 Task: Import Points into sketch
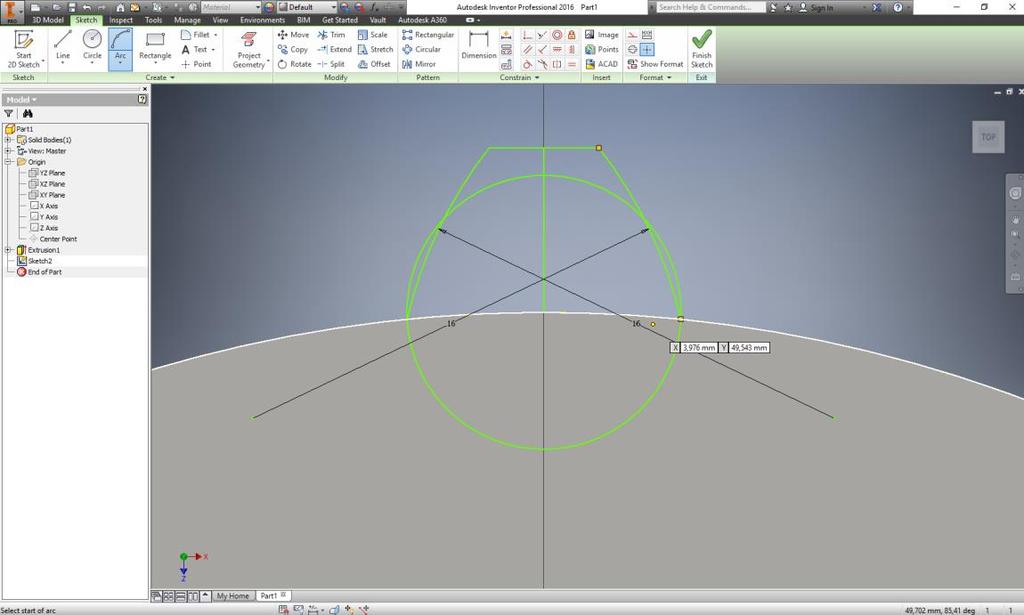[601, 49]
